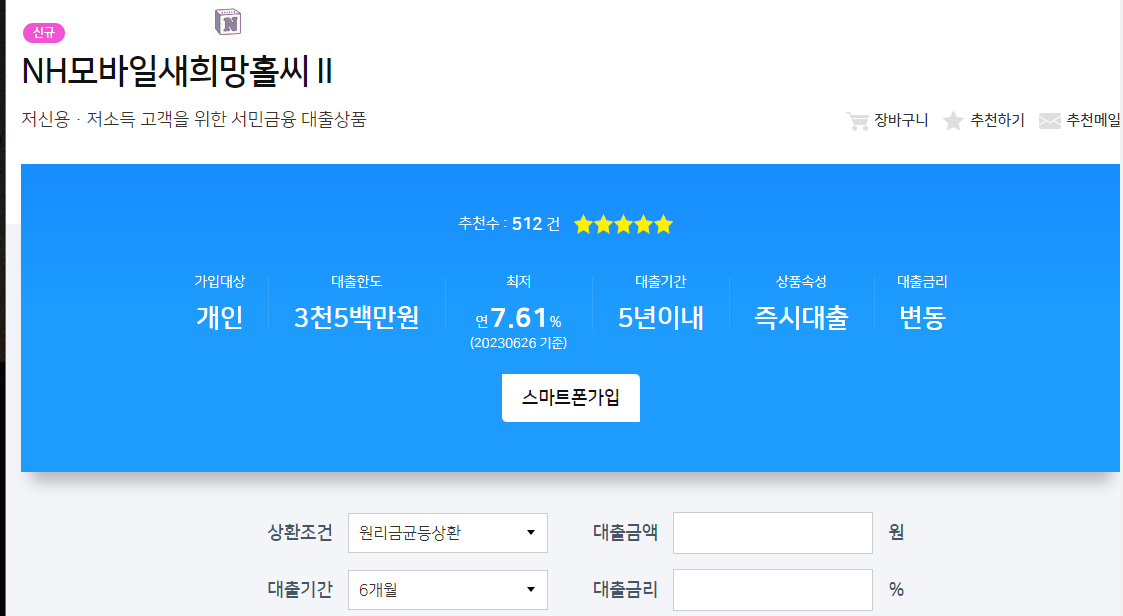Click the recommend star icon
Viewport: 1123px width, 616px height.
(x=953, y=121)
